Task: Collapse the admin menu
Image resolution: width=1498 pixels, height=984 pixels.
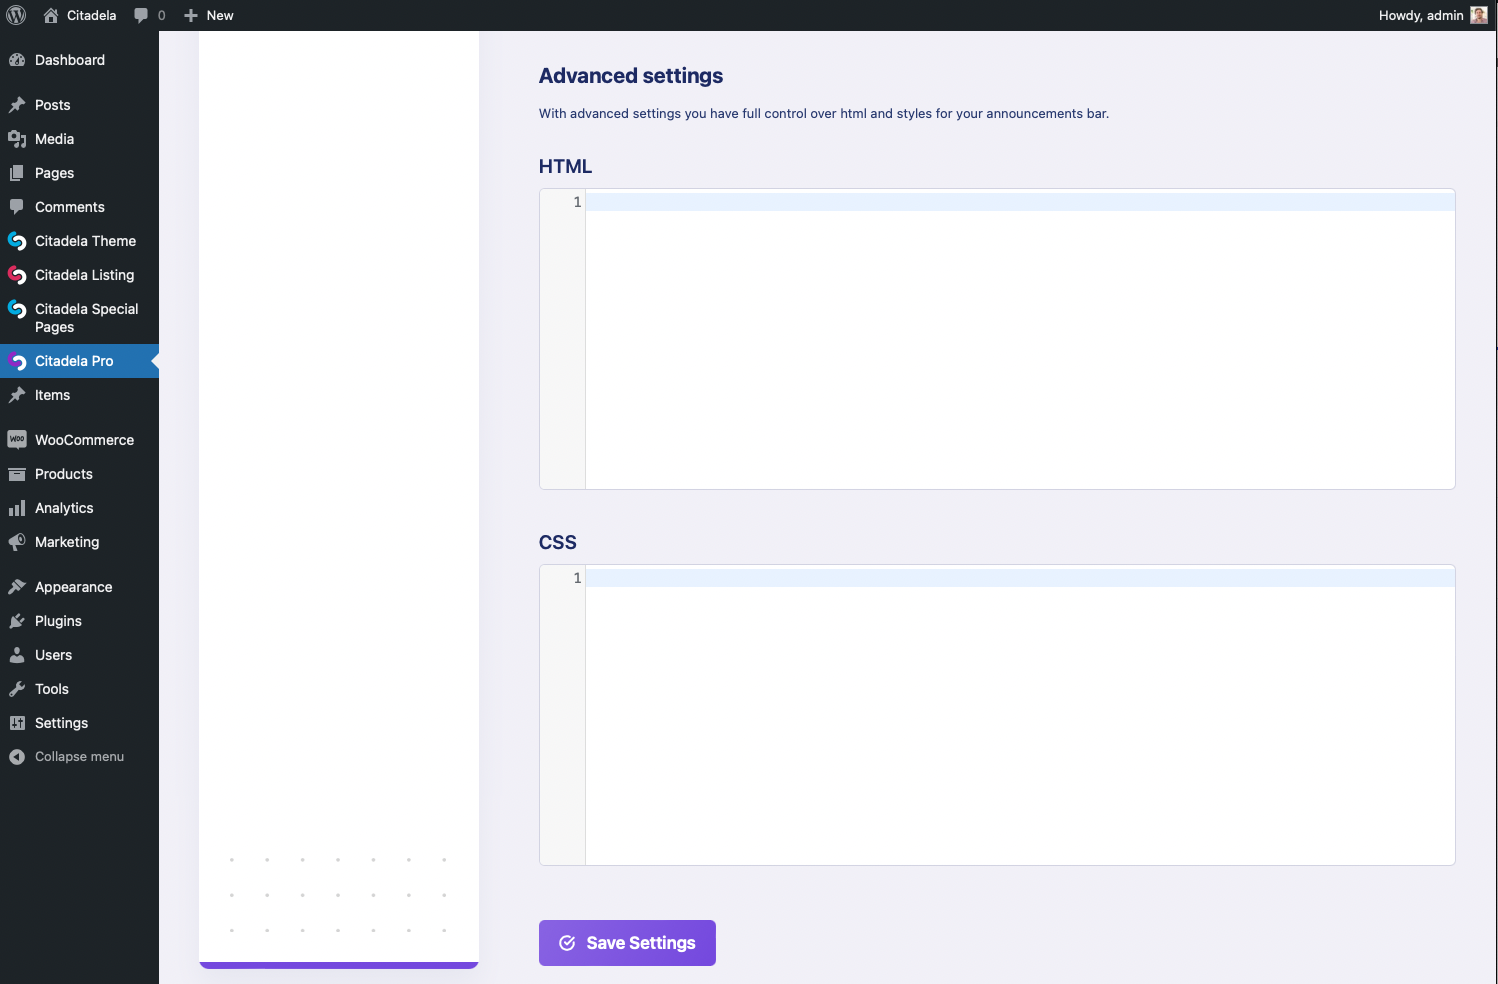Action: 79,757
